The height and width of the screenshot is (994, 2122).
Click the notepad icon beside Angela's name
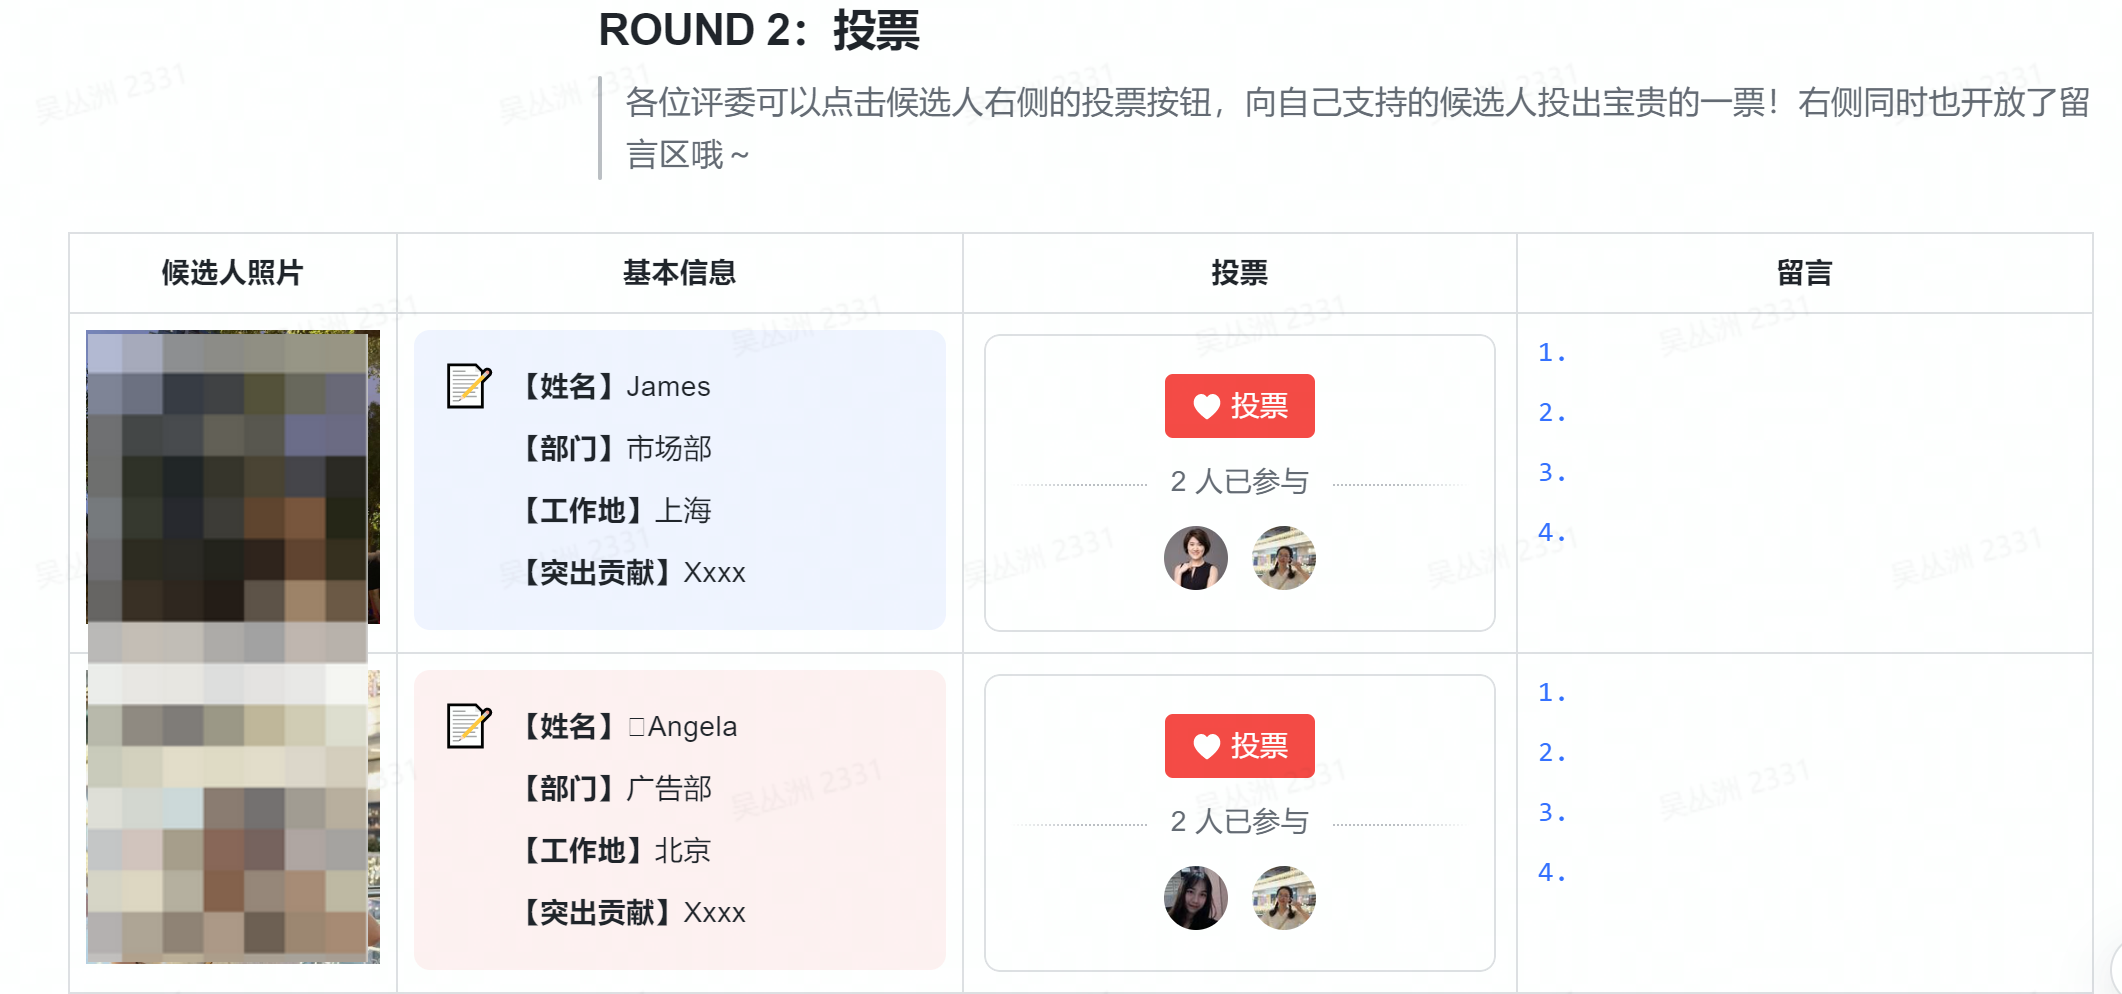(468, 726)
